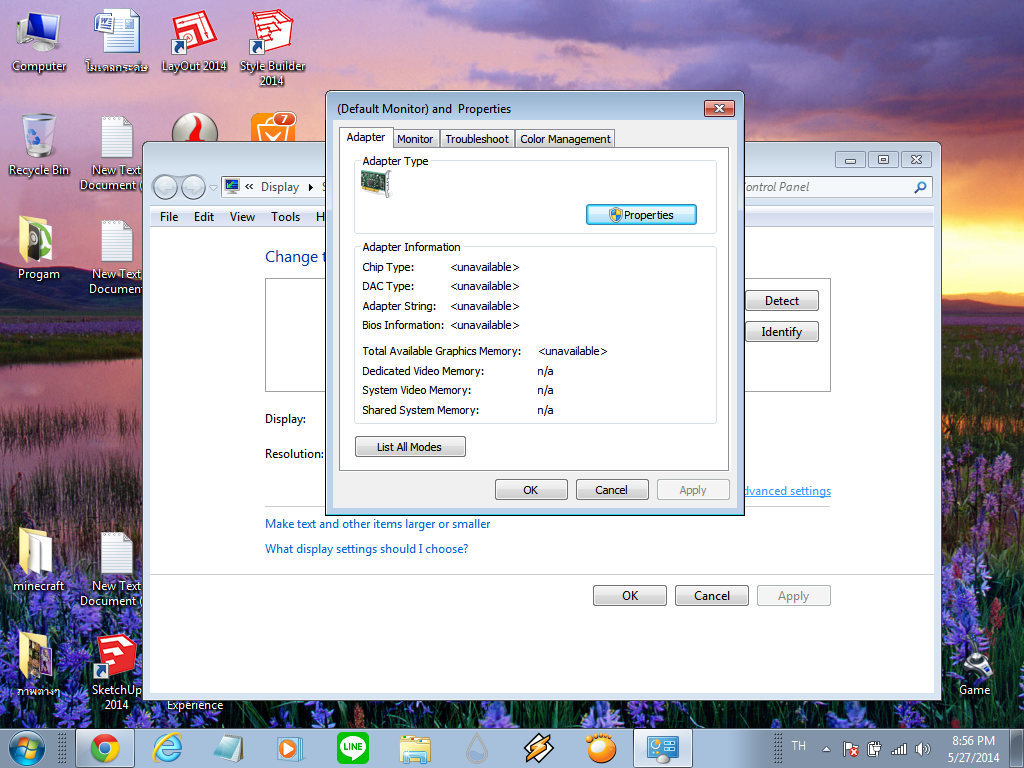
Task: Click Detect button in Display window
Action: [782, 300]
